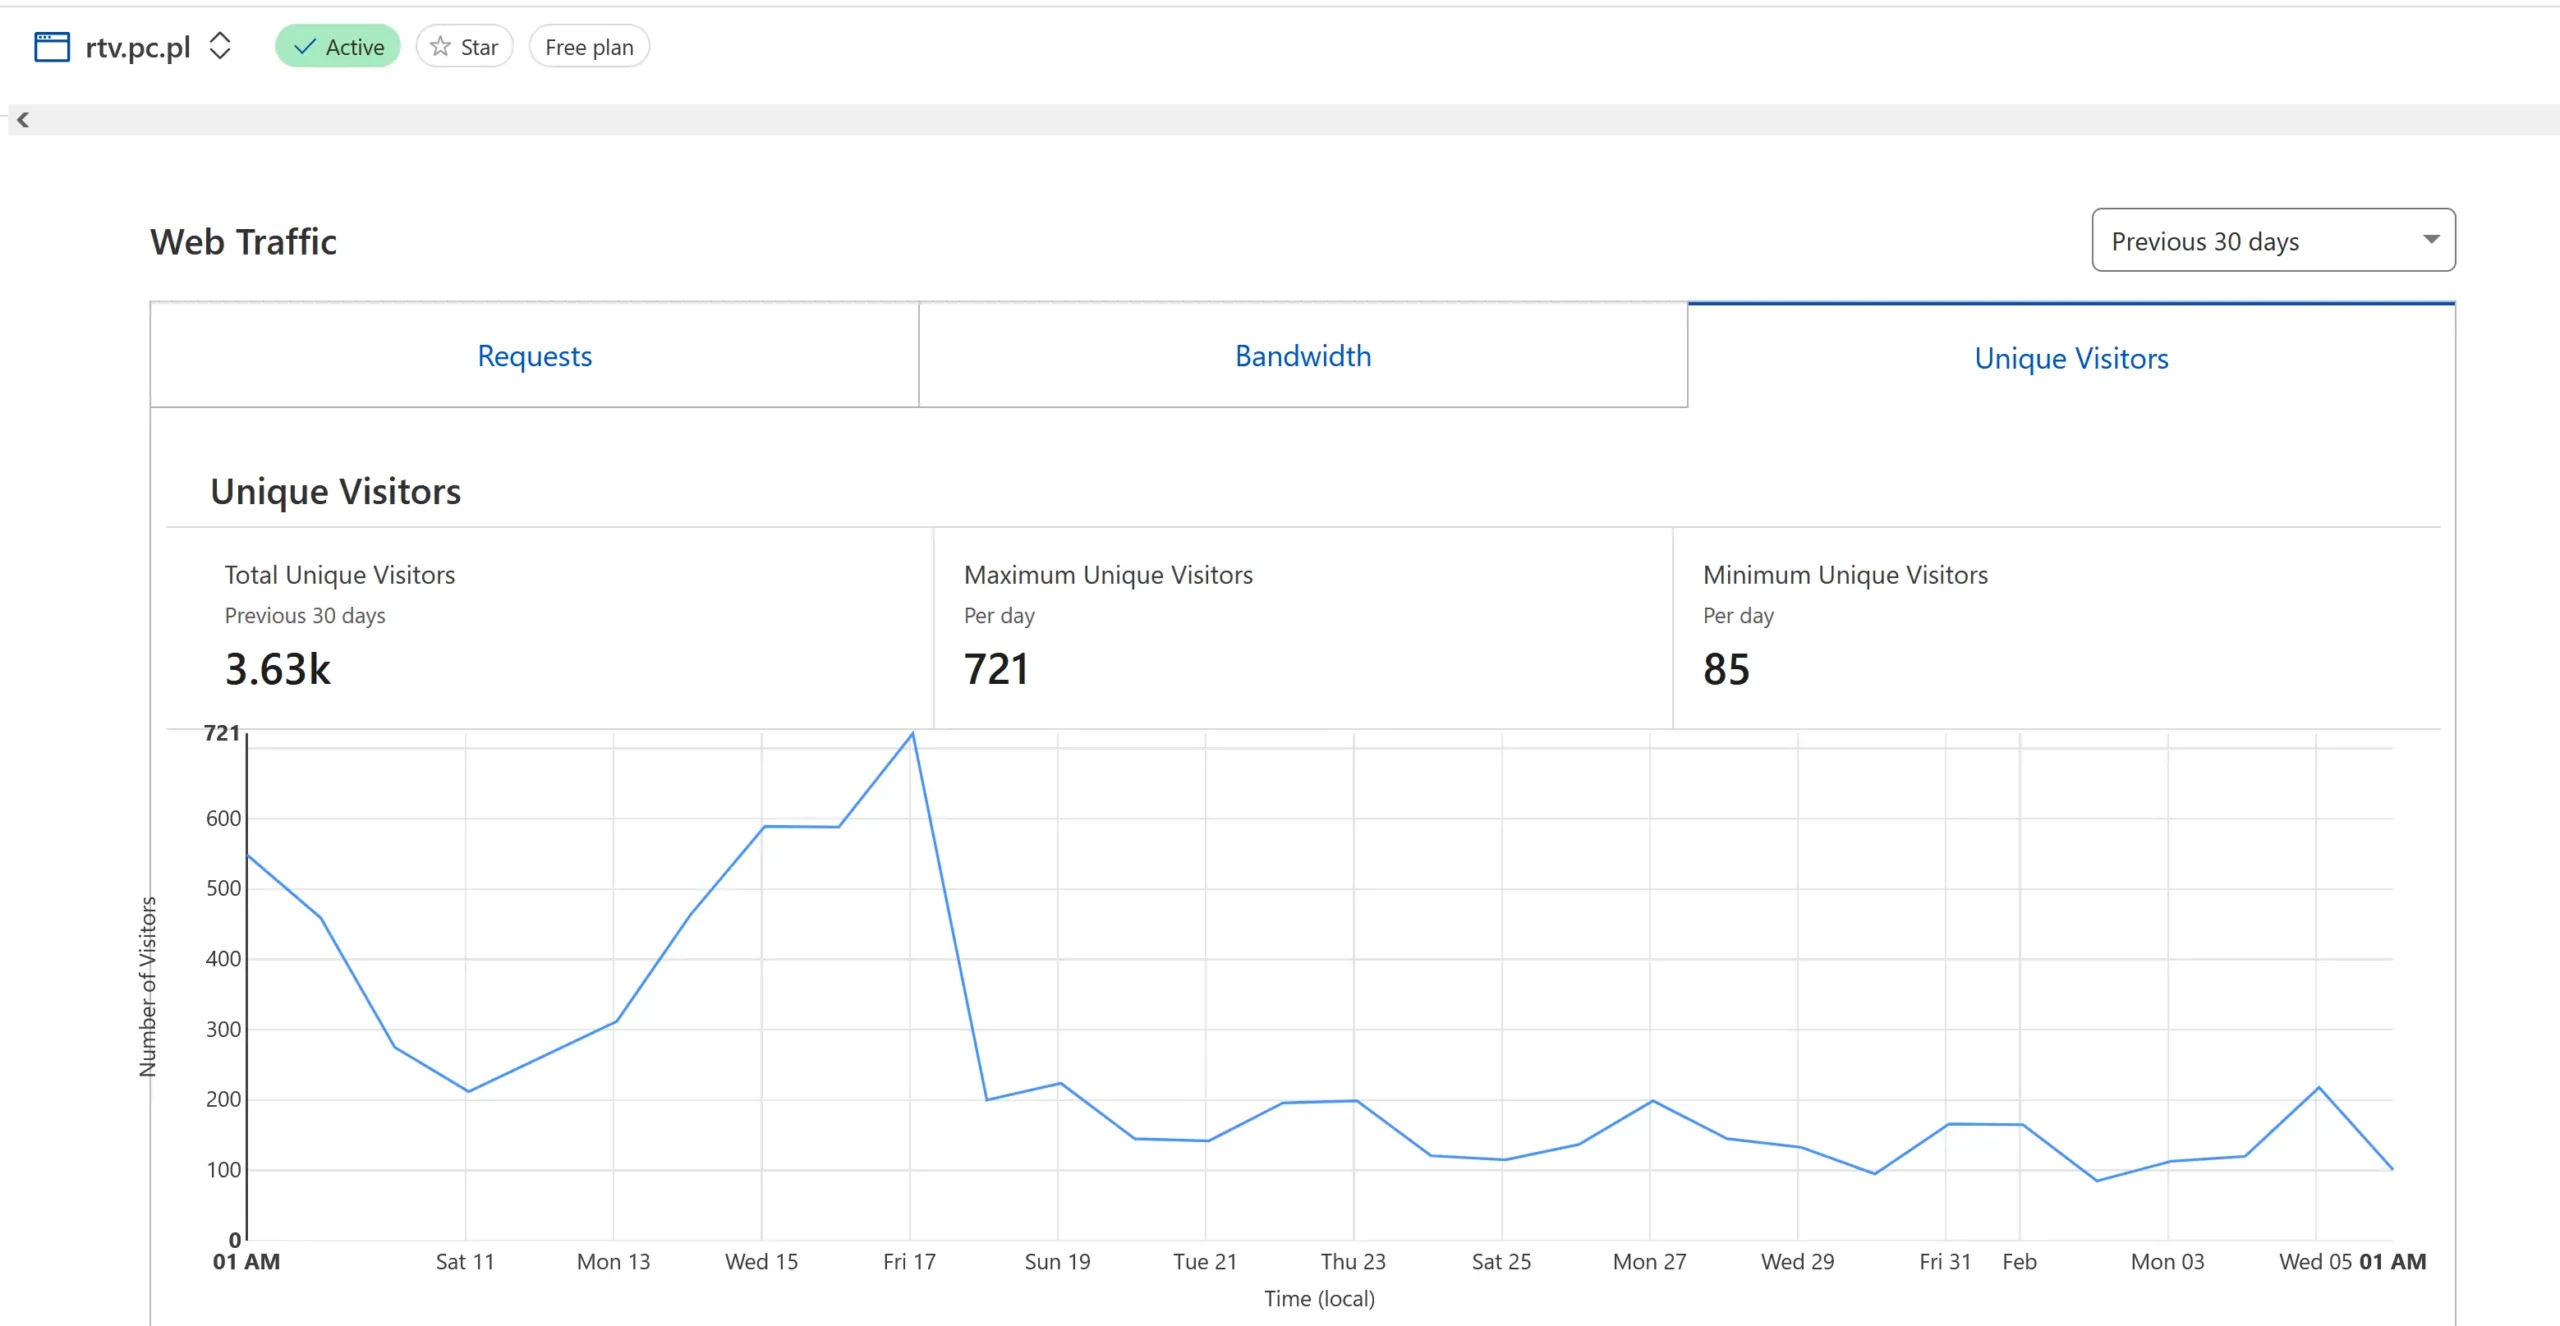Click the dropdown caret arrow for time range
This screenshot has height=1326, width=2560.
pyautogui.click(x=2431, y=239)
